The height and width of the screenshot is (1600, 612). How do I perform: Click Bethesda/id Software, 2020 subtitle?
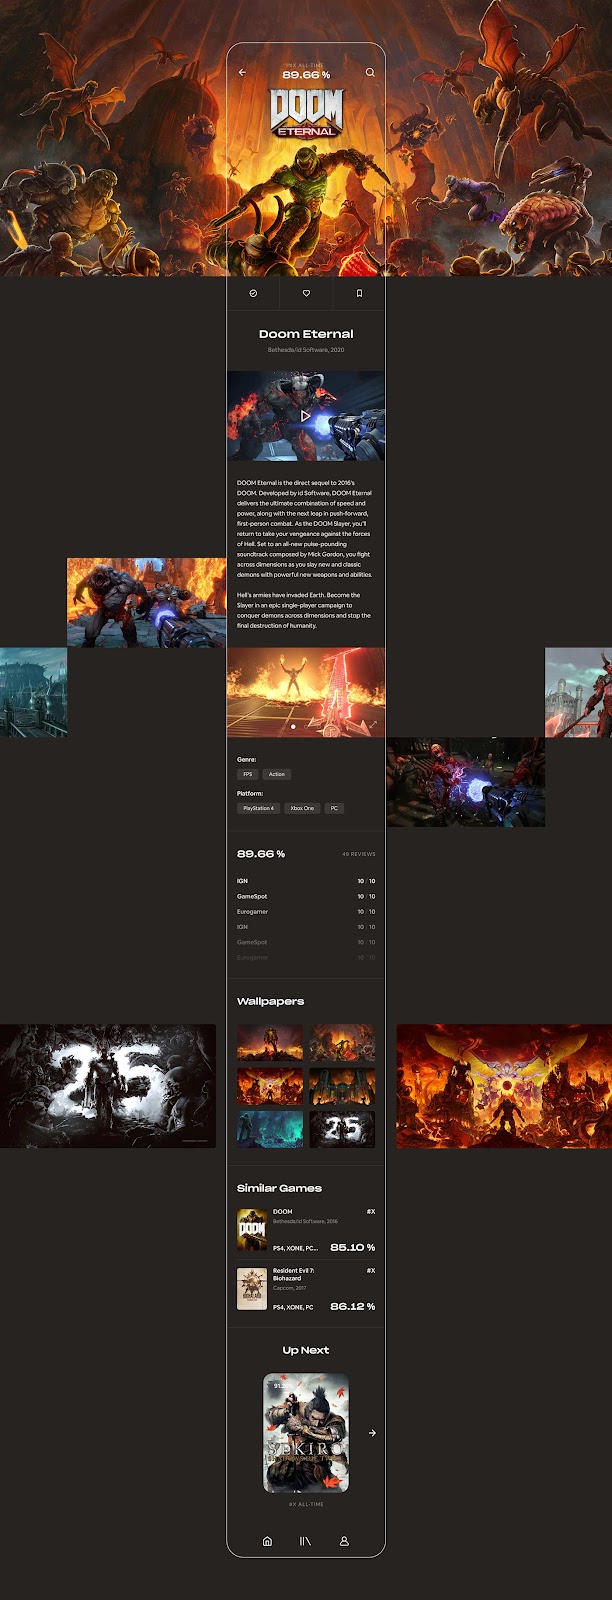tap(306, 350)
